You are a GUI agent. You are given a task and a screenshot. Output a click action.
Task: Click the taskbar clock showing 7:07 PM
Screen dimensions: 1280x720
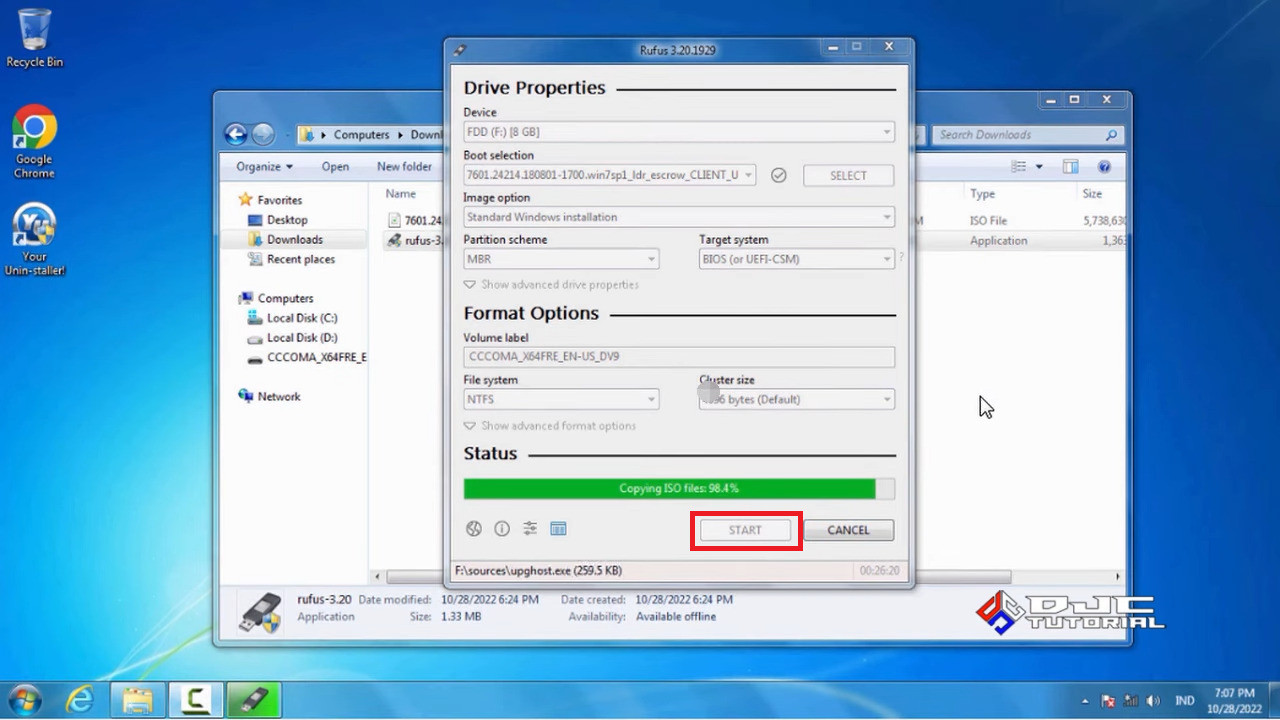coord(1234,700)
